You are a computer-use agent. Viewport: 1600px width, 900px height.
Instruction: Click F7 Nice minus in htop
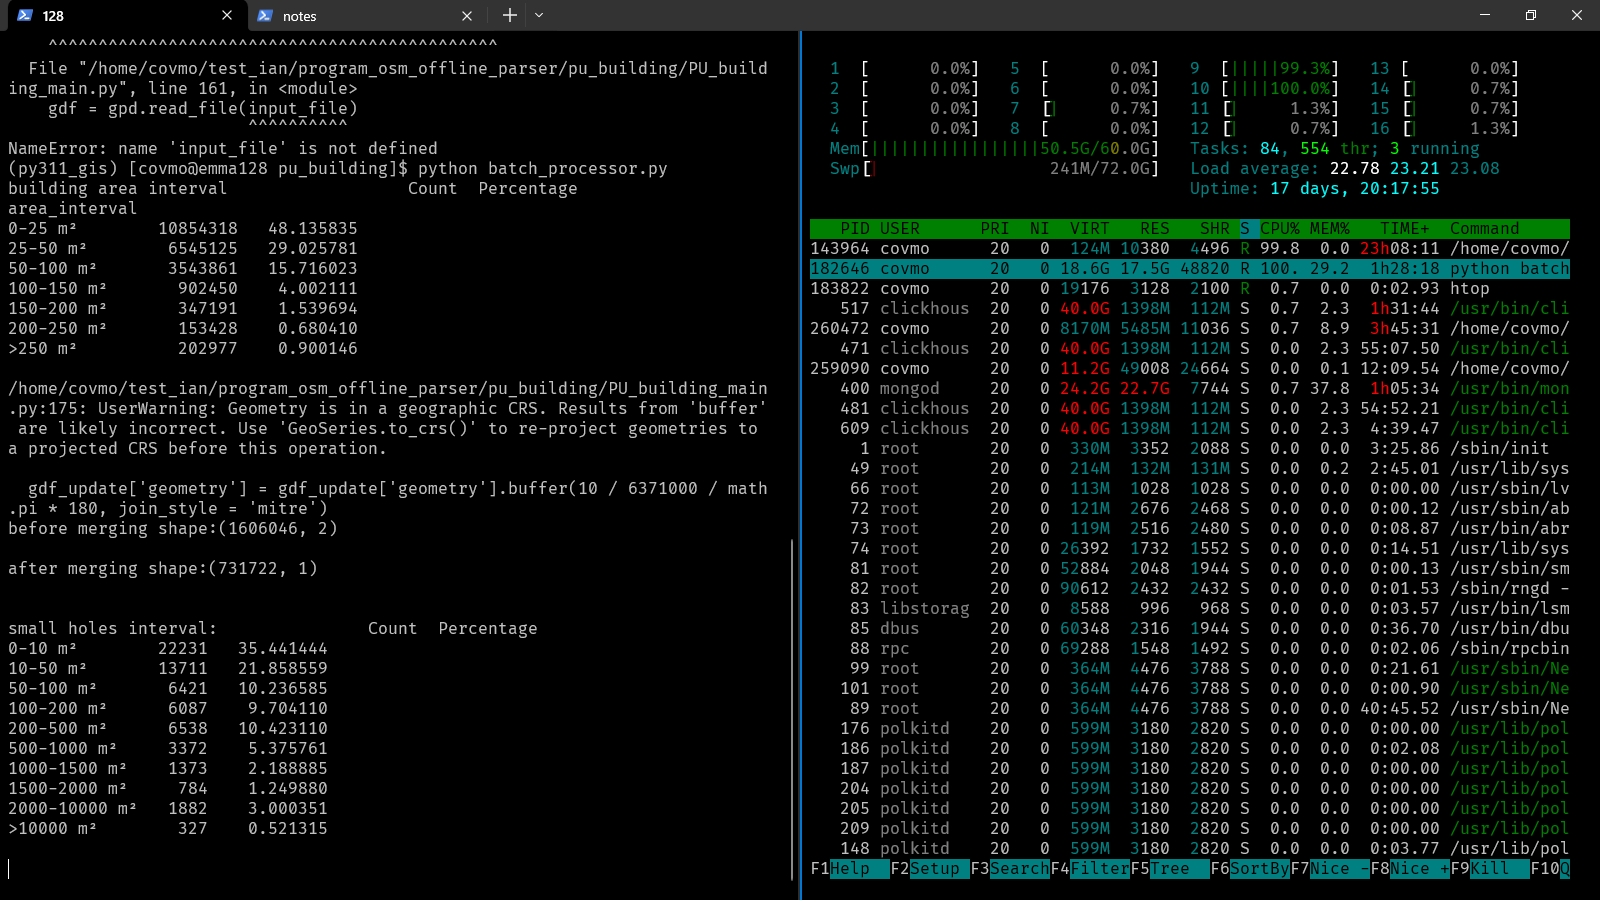[x=1330, y=869]
